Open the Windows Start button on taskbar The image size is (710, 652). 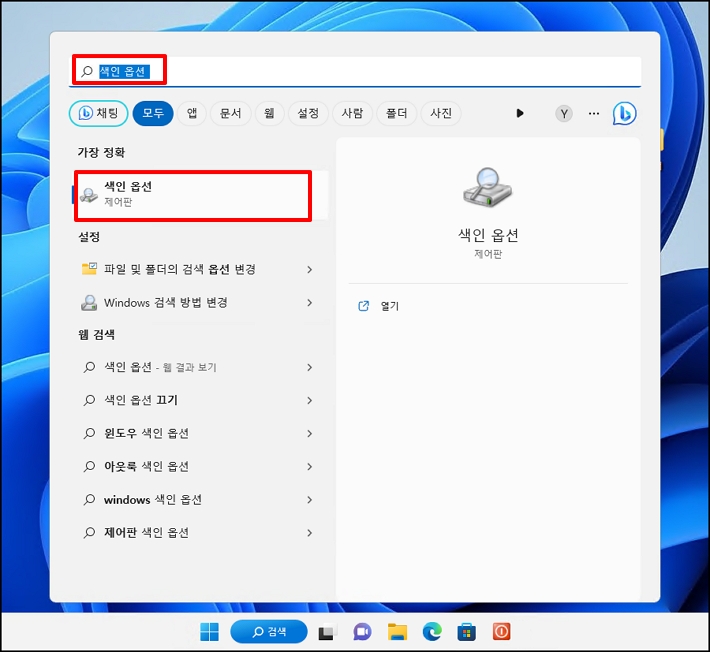tap(209, 632)
